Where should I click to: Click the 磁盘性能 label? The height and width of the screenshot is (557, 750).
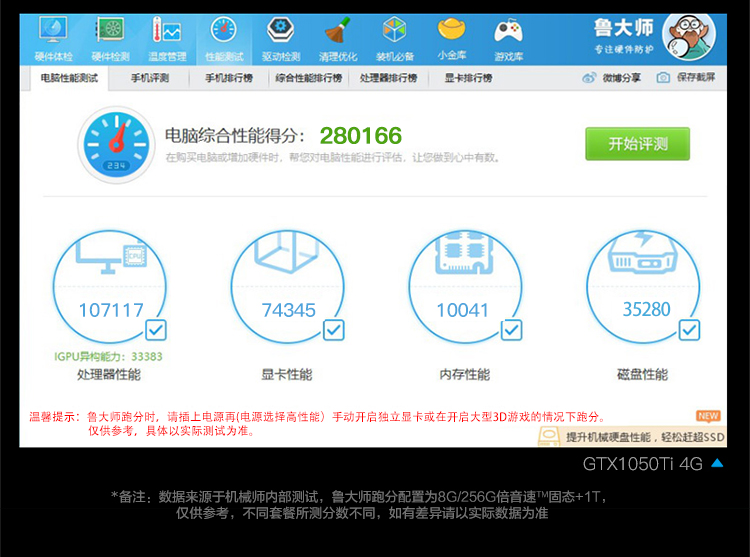coord(642,374)
